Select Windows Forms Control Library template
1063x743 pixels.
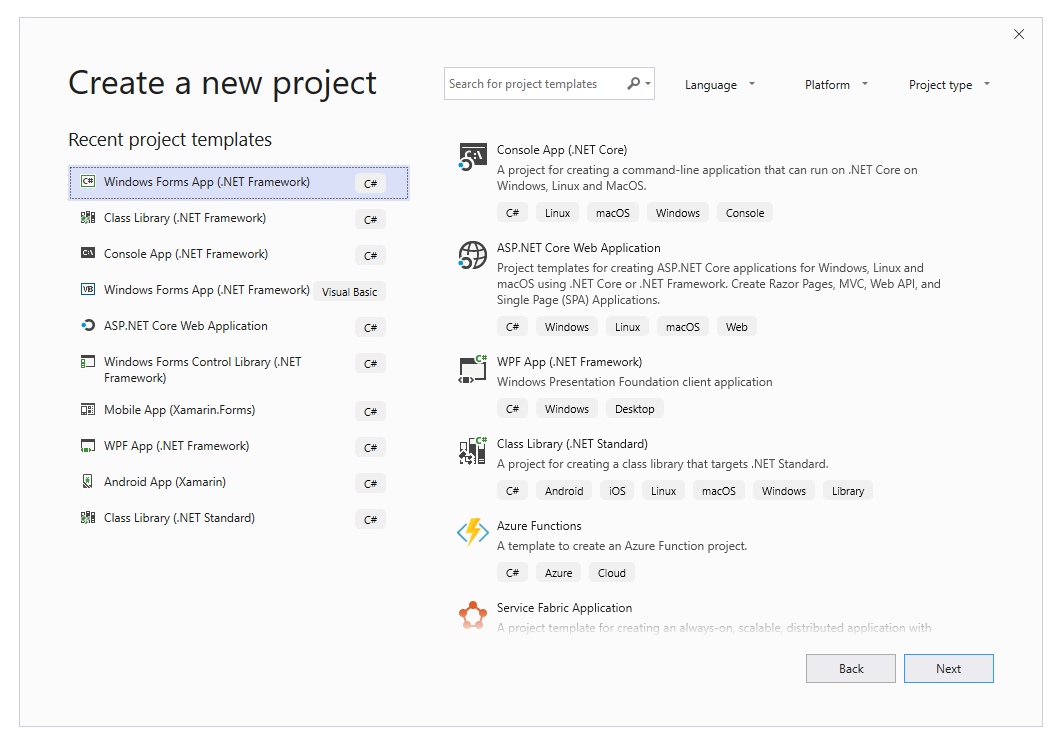239,369
